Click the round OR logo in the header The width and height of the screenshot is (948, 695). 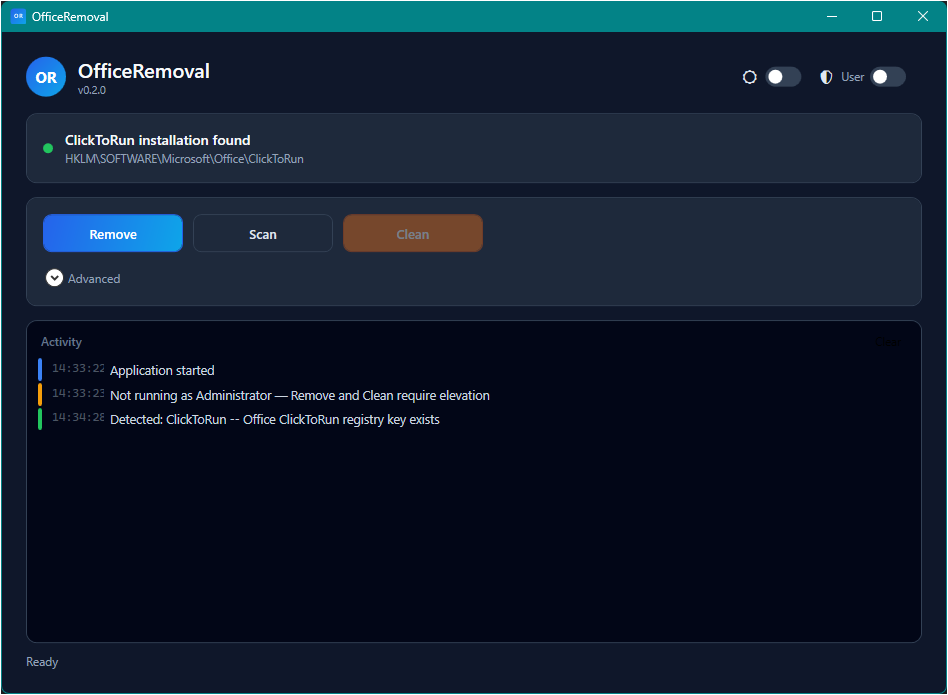[x=46, y=77]
